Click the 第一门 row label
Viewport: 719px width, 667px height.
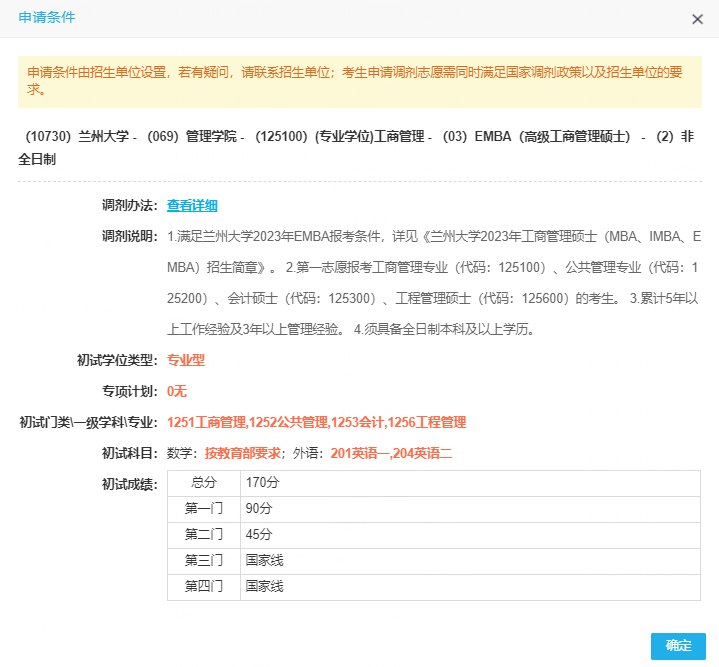(x=204, y=509)
